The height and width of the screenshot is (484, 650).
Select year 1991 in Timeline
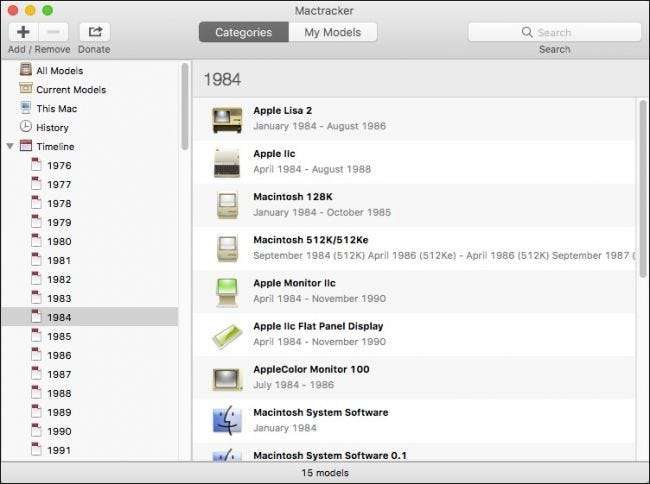(x=59, y=450)
